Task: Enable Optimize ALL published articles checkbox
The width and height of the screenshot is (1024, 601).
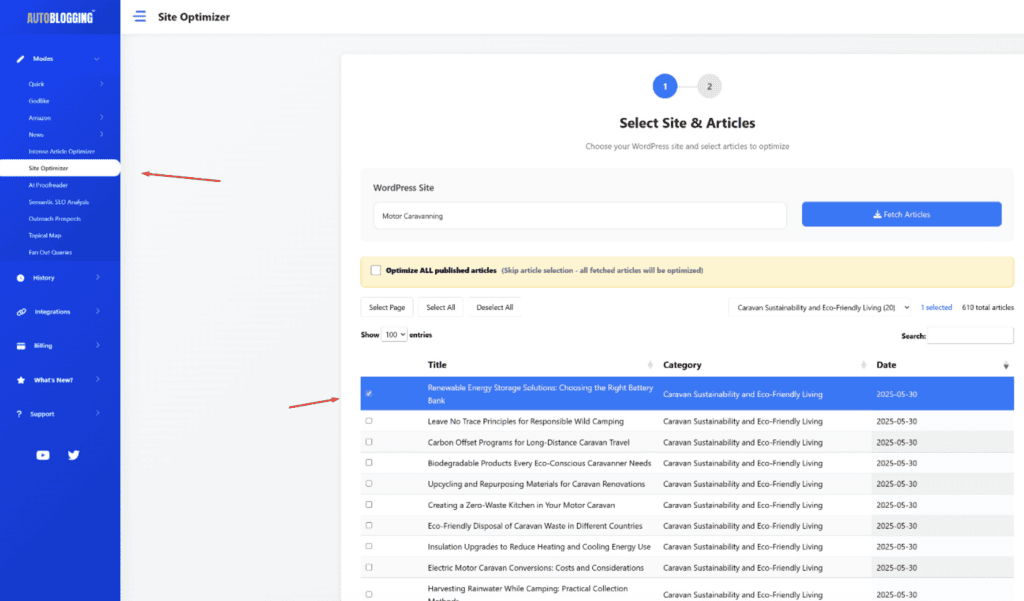Action: tap(376, 270)
